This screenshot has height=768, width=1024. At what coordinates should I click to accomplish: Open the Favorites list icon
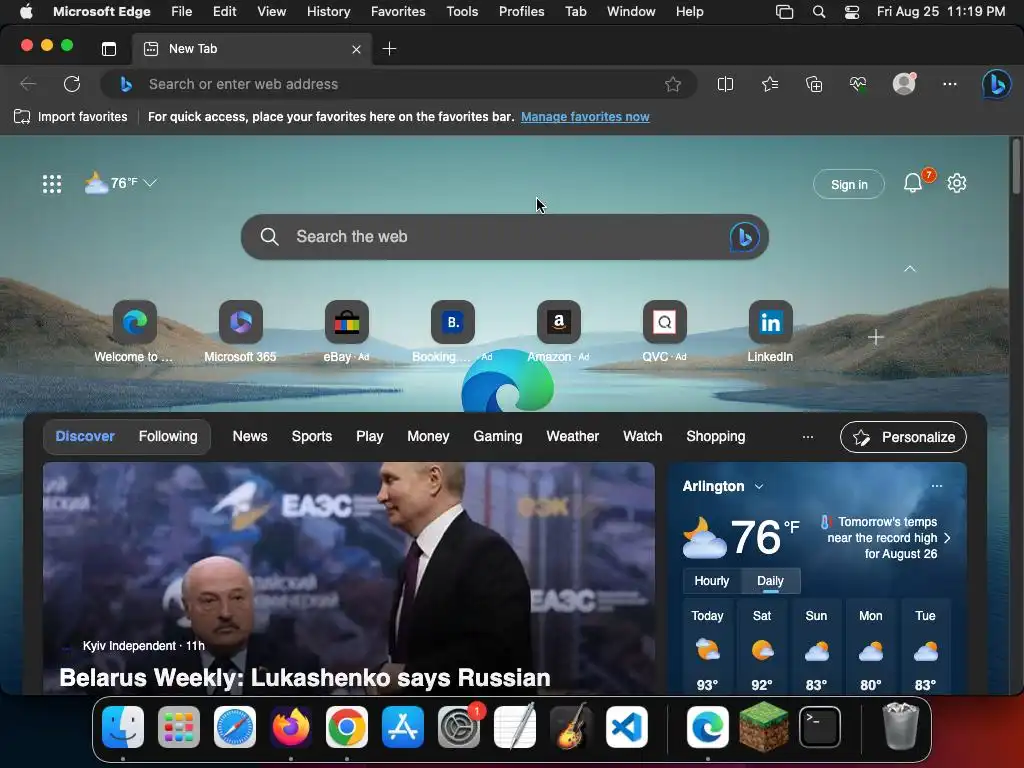click(770, 84)
